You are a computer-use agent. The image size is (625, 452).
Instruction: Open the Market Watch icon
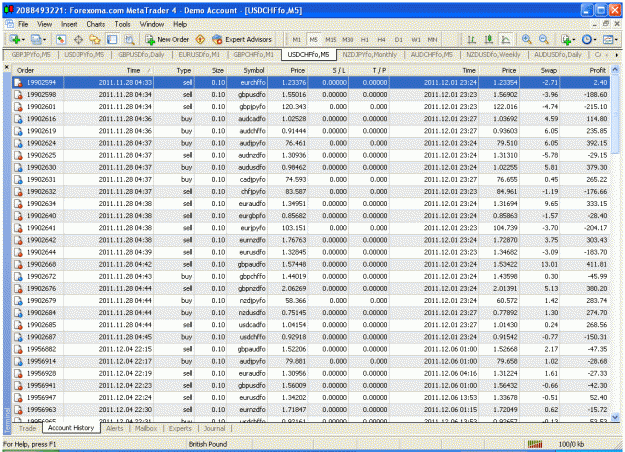pyautogui.click(x=61, y=39)
